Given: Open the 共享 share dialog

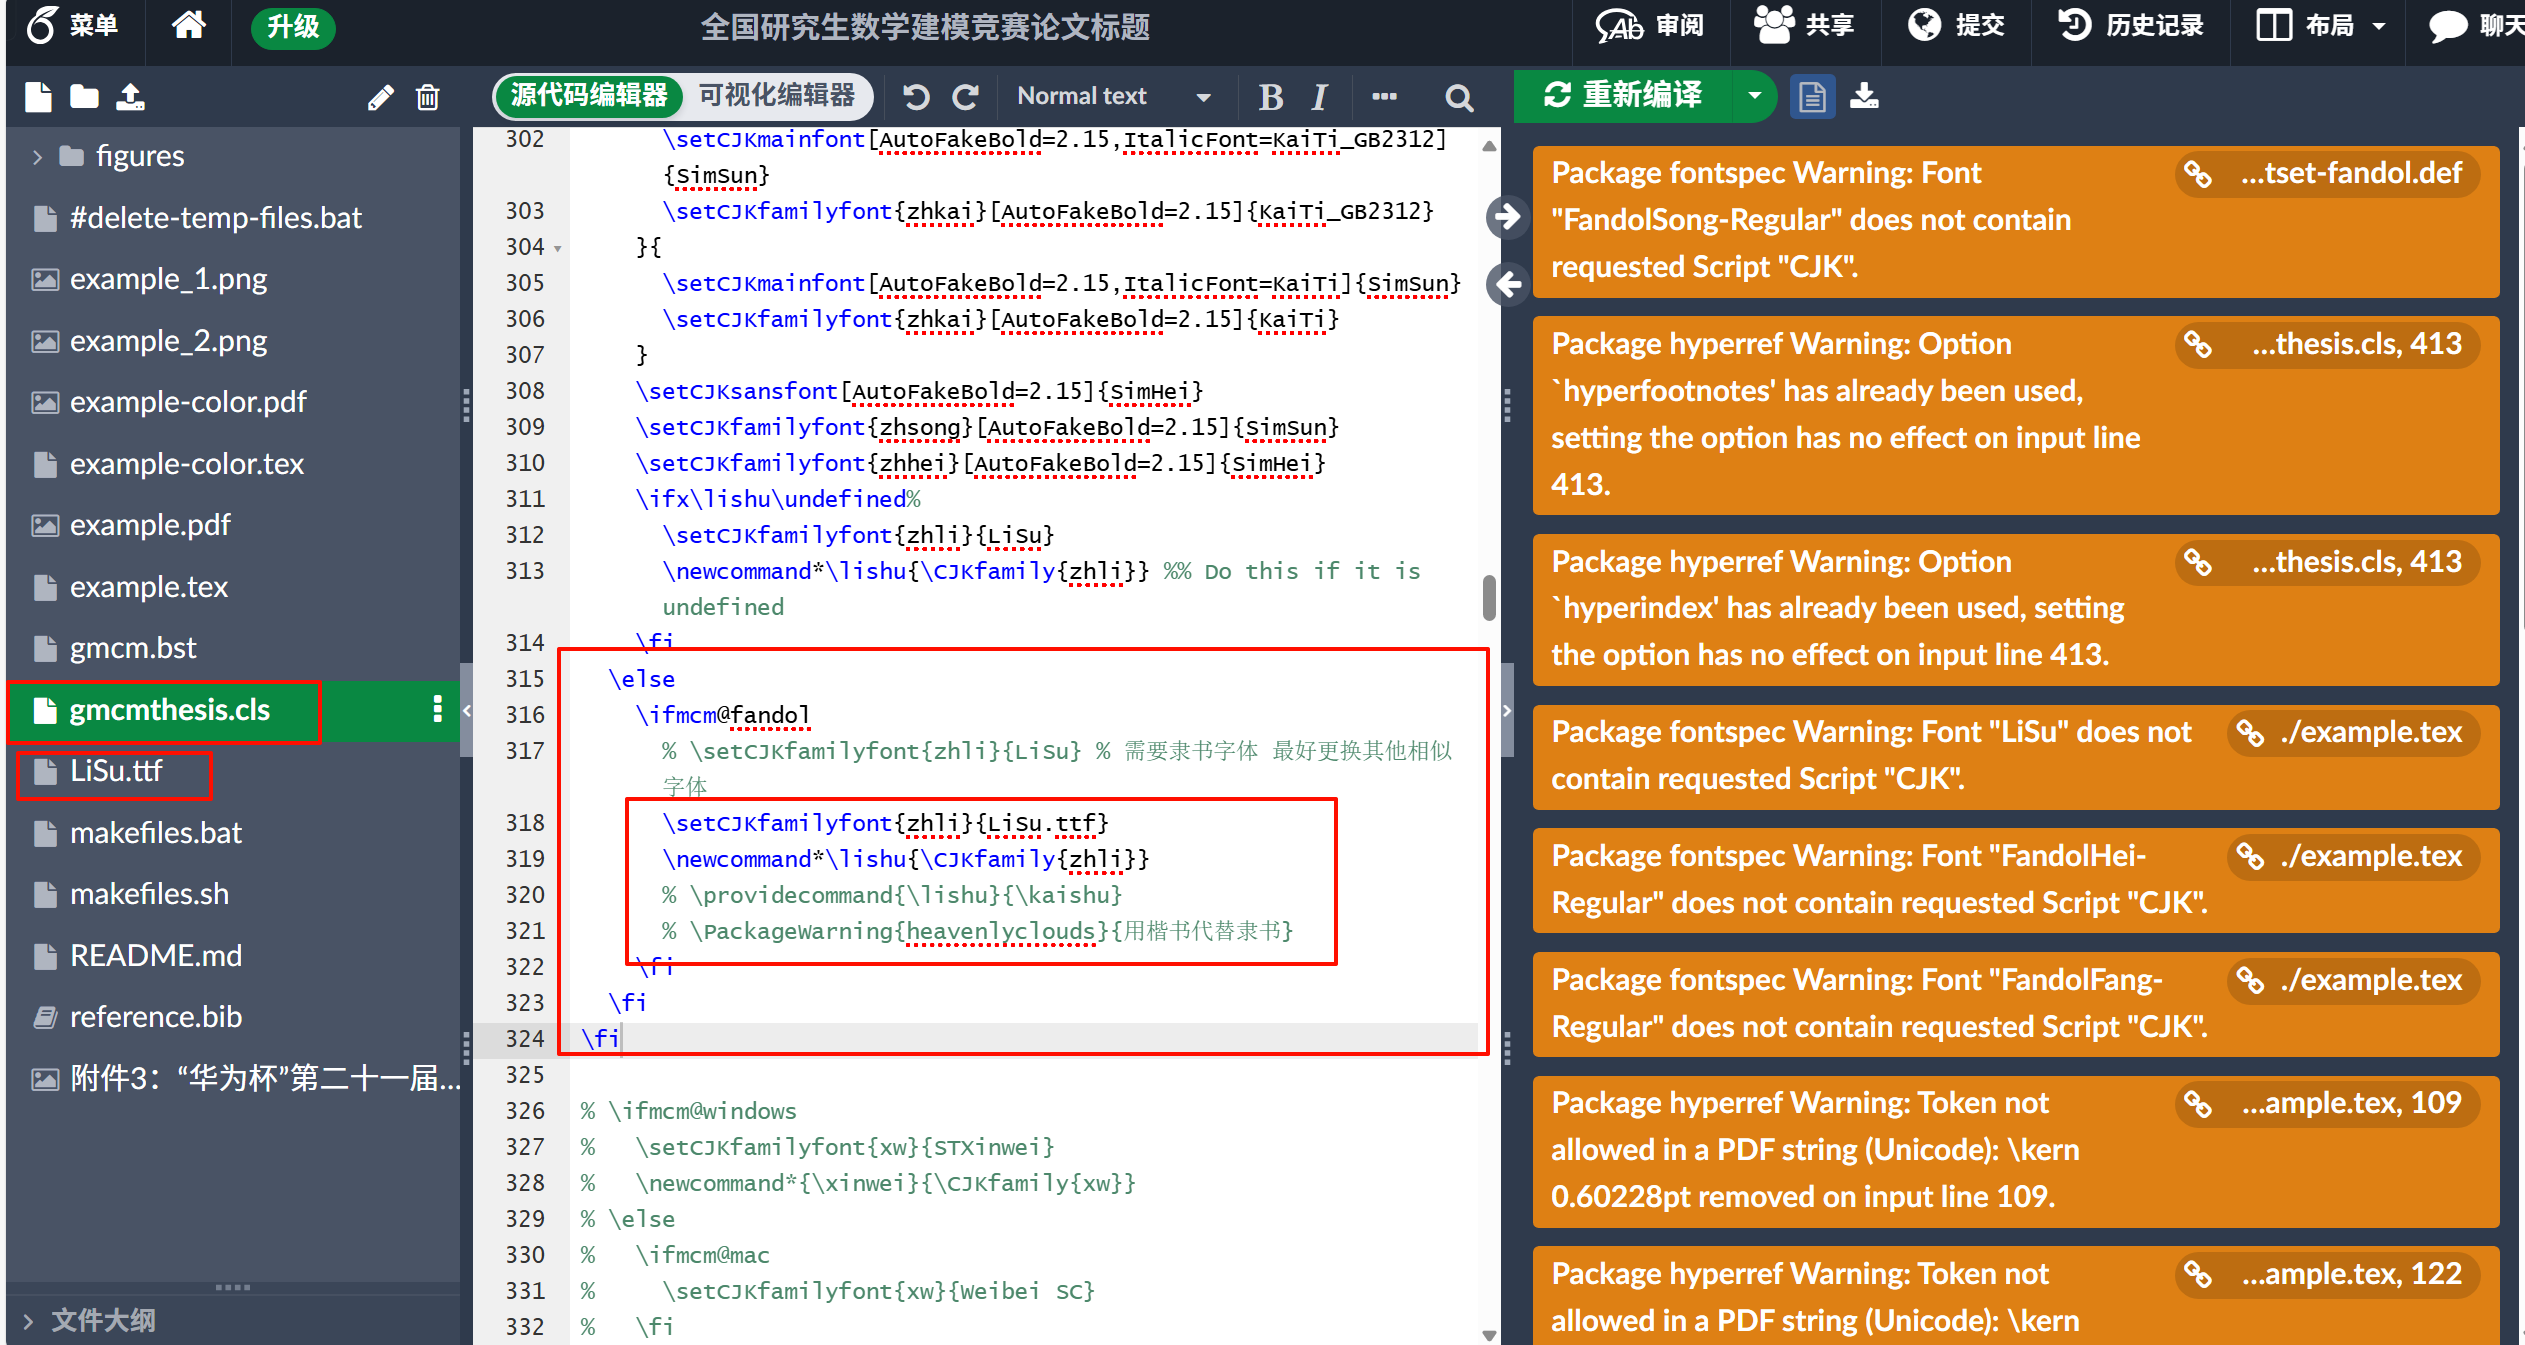Looking at the screenshot, I should tap(1805, 25).
